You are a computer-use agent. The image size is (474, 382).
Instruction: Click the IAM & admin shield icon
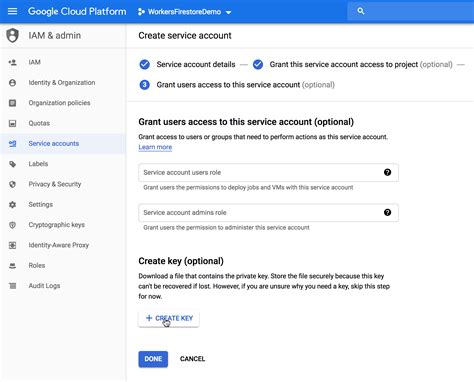coord(13,35)
